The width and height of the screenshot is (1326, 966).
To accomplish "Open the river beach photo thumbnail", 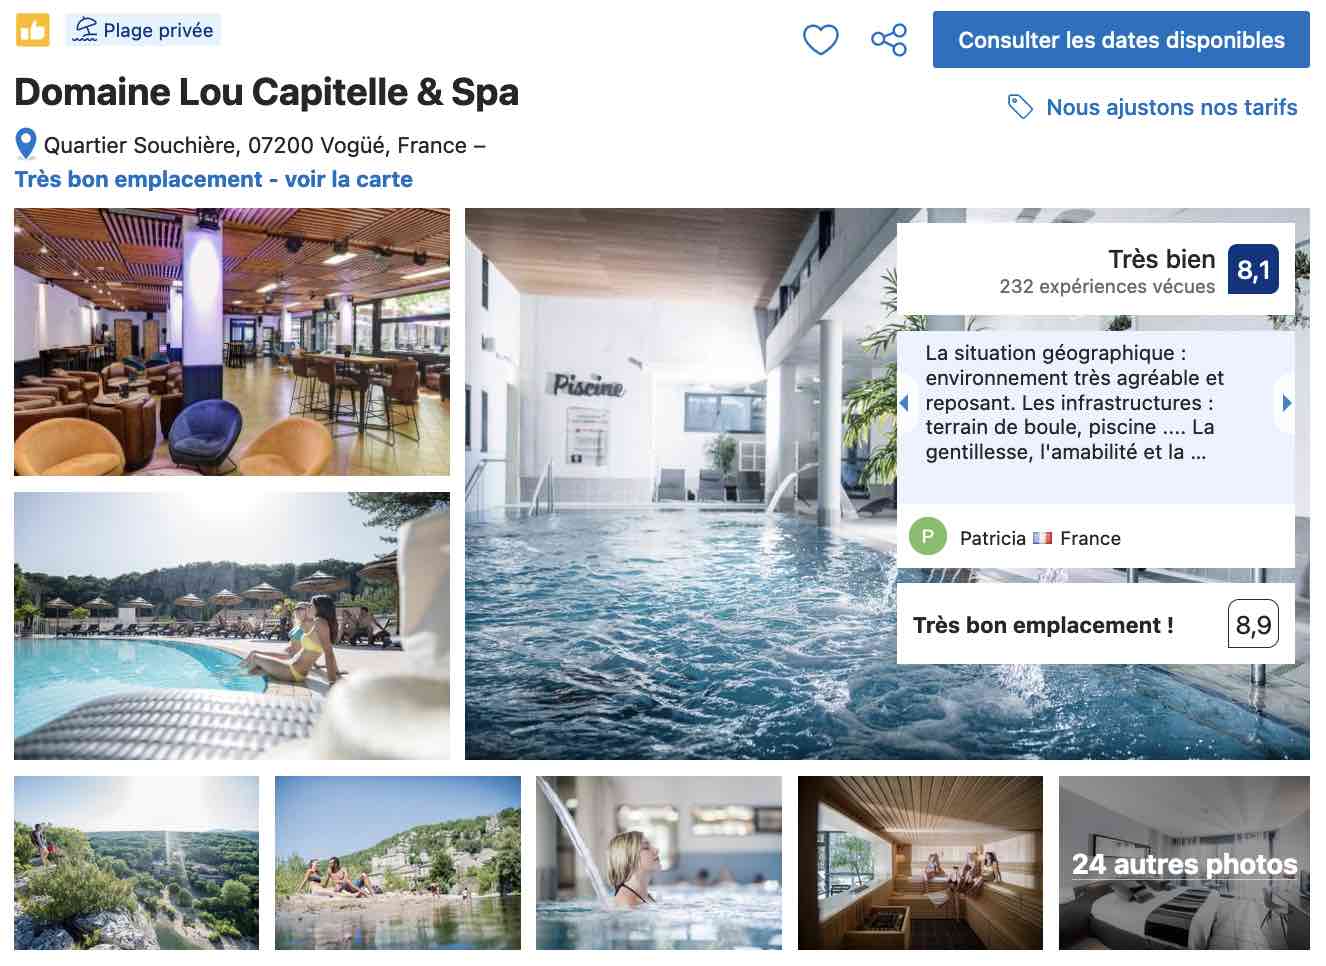I will pos(398,863).
